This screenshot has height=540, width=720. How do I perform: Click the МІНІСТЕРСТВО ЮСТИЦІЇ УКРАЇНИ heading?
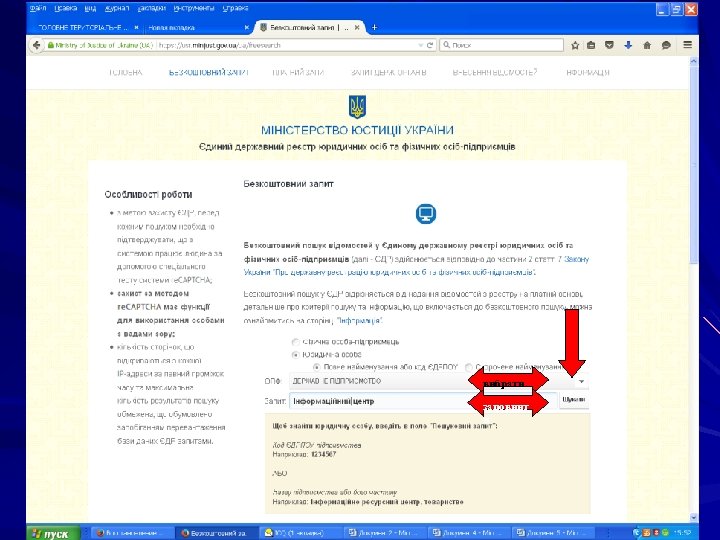[x=357, y=130]
